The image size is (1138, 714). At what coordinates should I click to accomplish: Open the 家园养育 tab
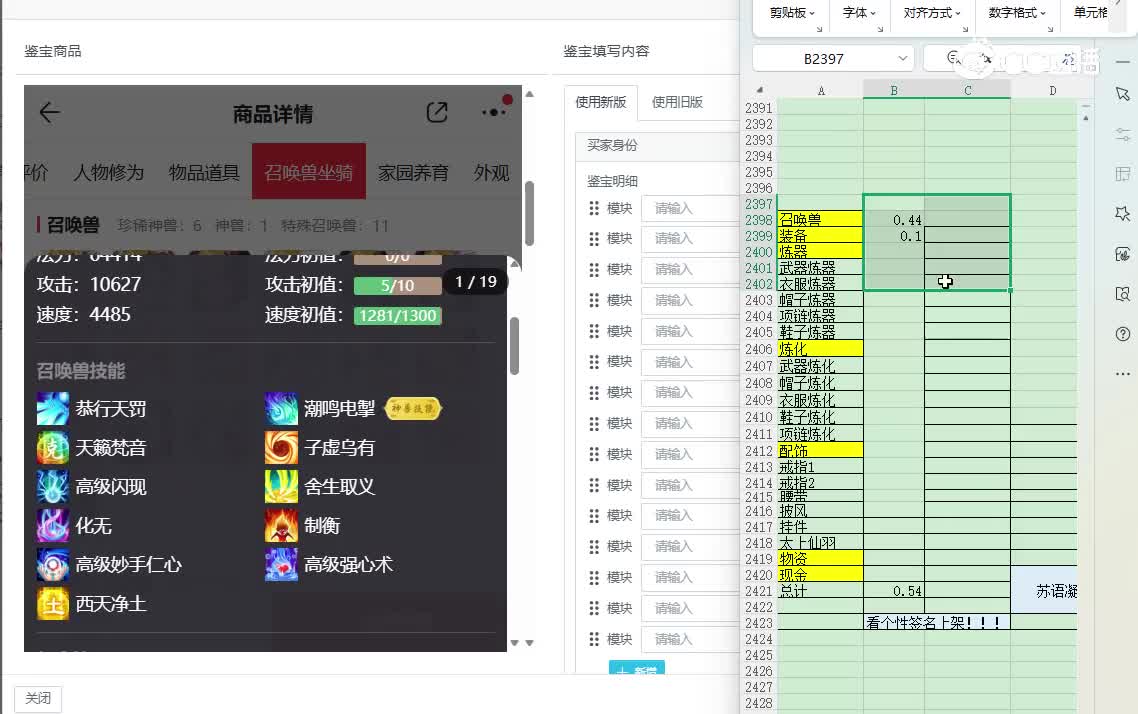click(413, 173)
